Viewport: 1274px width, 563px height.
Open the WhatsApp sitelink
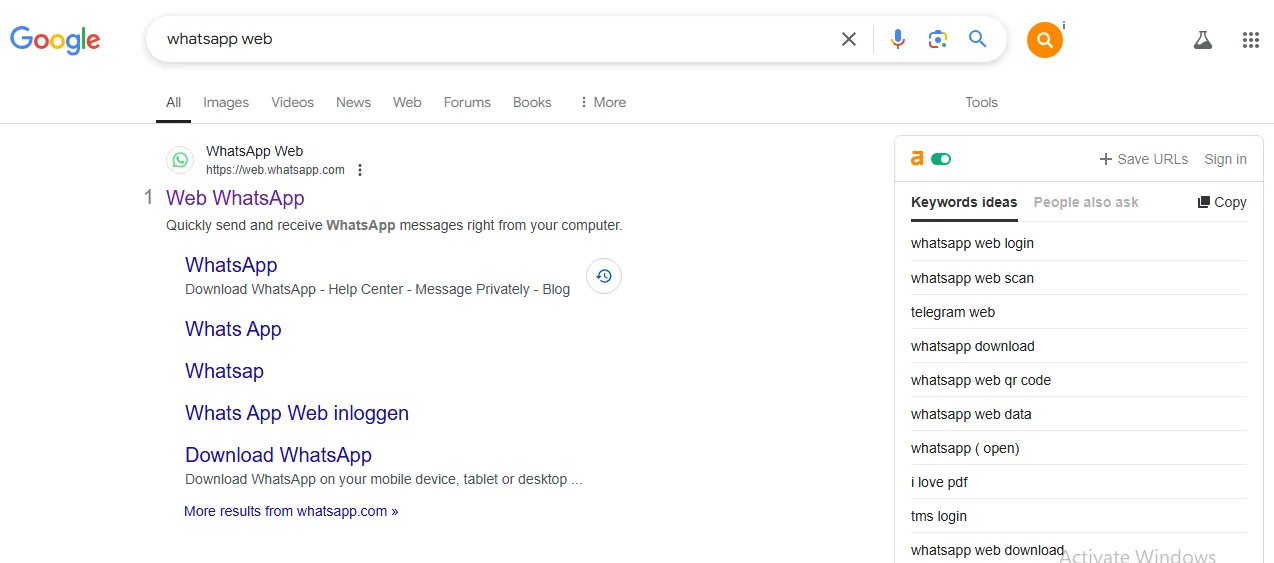click(231, 265)
